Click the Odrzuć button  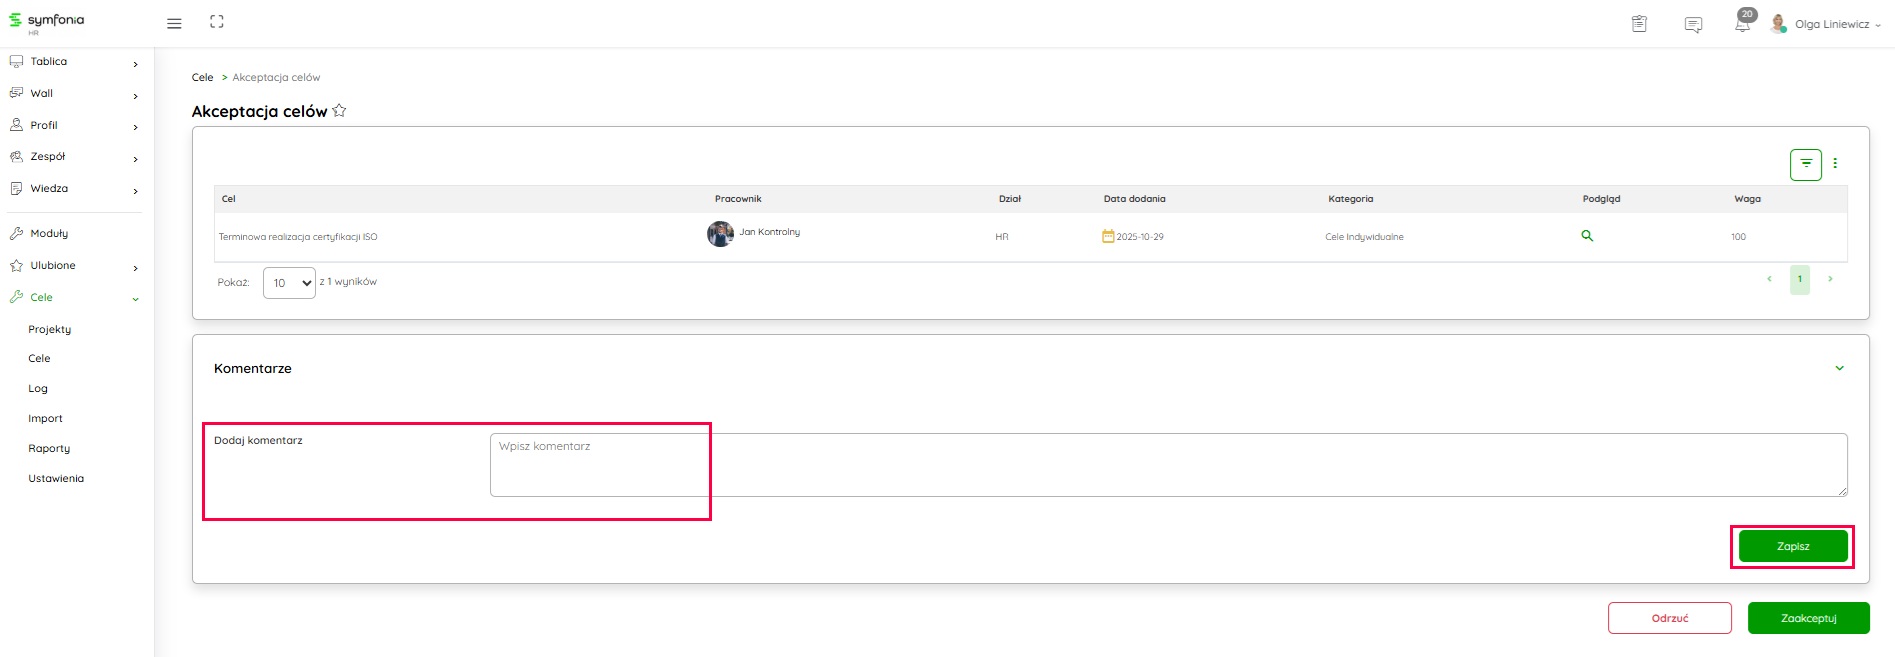(x=1669, y=618)
